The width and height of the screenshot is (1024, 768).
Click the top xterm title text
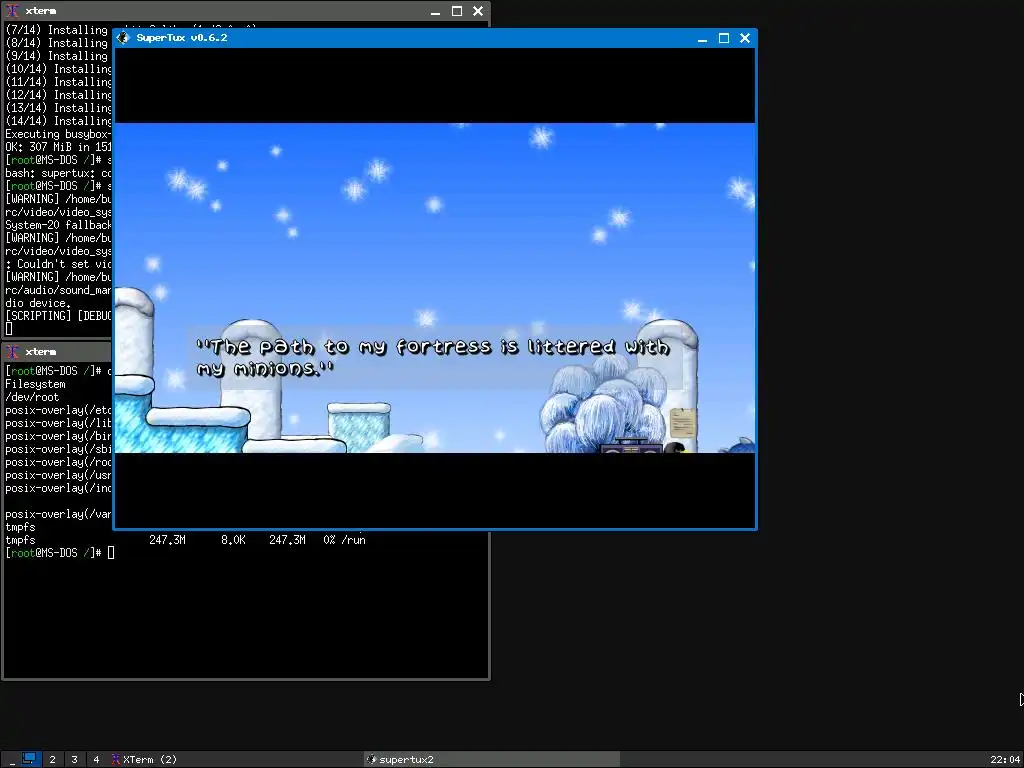[40, 11]
